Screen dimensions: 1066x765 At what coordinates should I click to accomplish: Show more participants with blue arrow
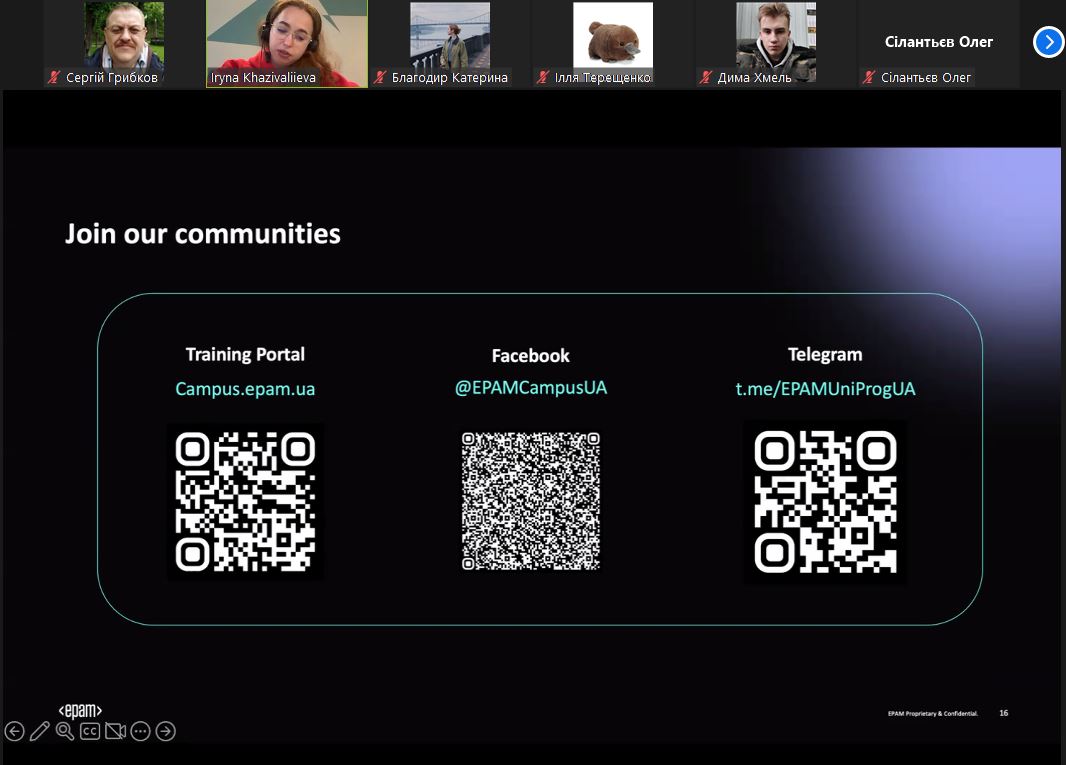[x=1048, y=42]
